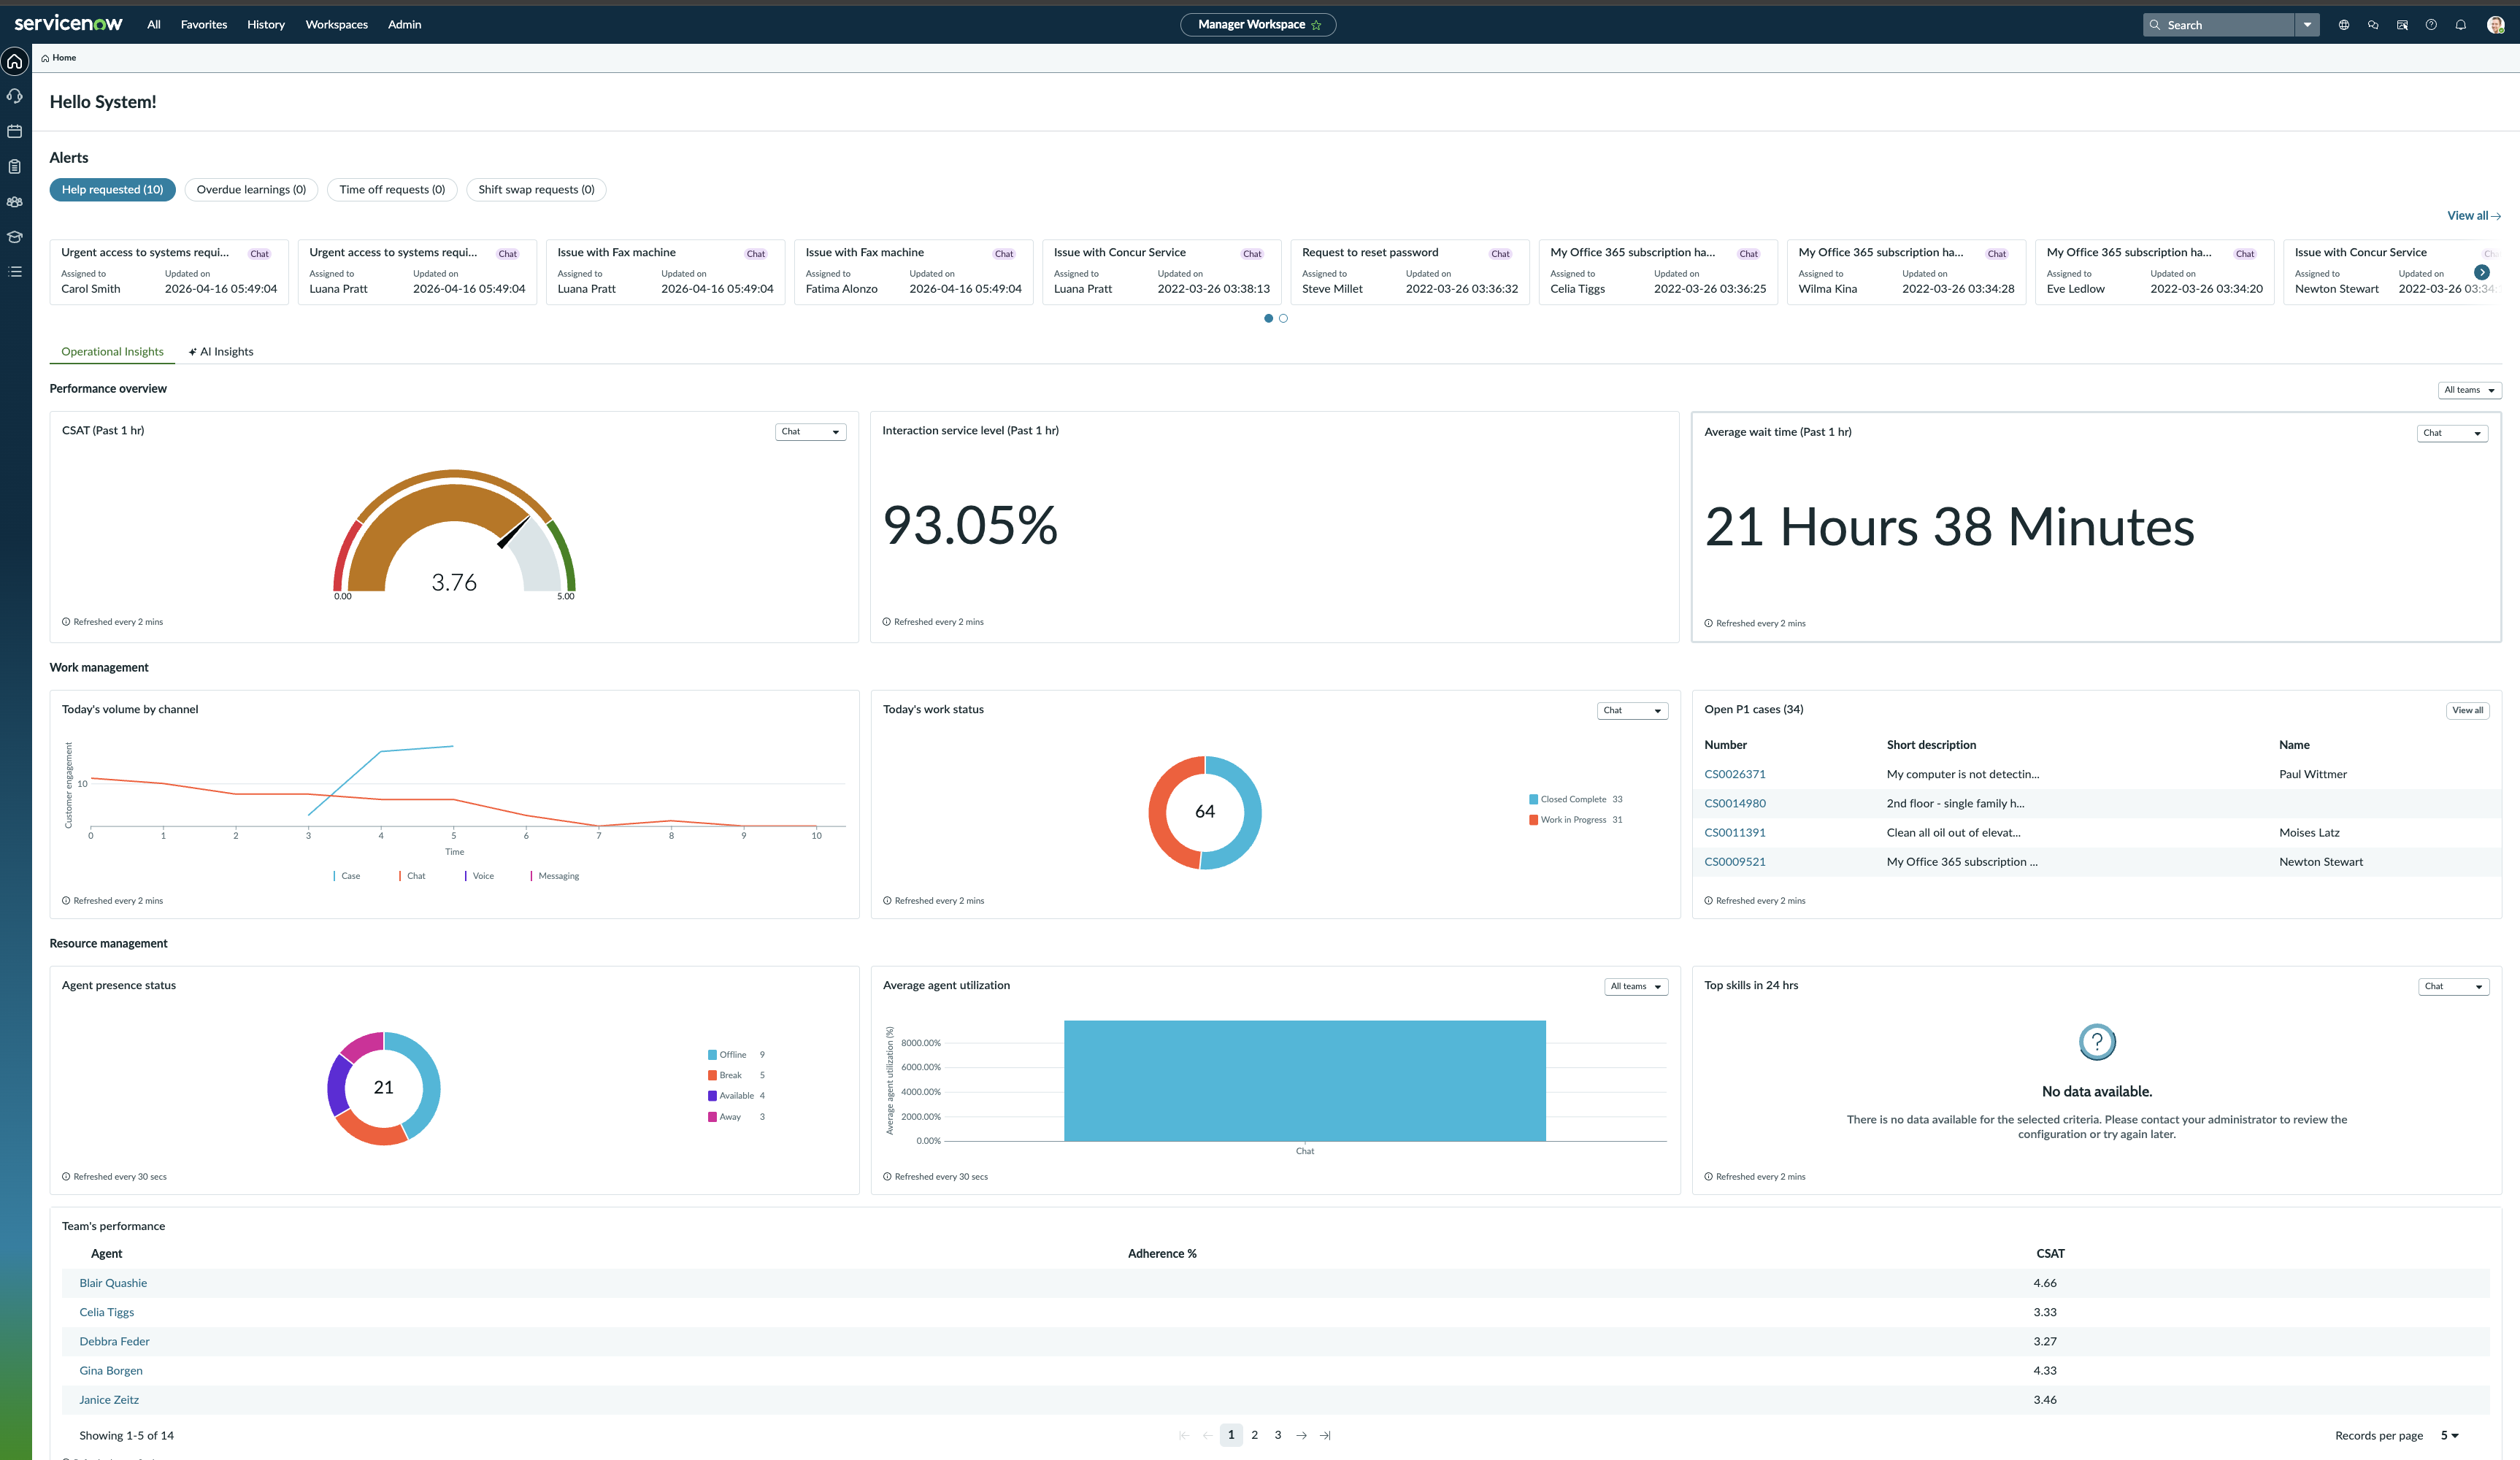Open the search scope dropdown arrow
The height and width of the screenshot is (1460, 2520).
(x=2307, y=25)
